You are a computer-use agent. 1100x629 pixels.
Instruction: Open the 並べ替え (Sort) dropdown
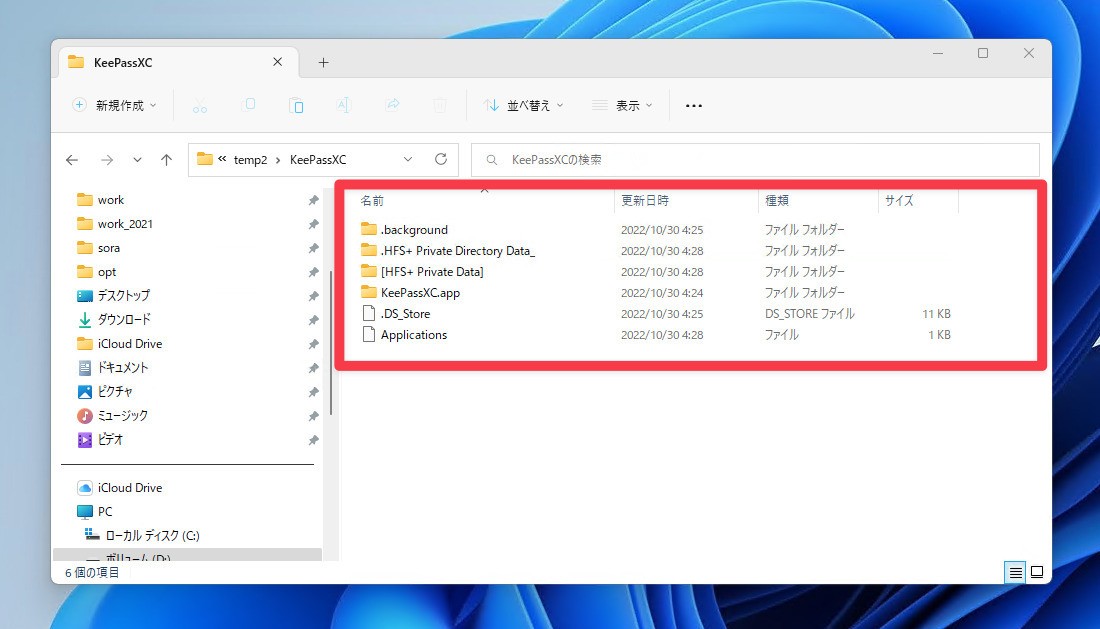[523, 105]
